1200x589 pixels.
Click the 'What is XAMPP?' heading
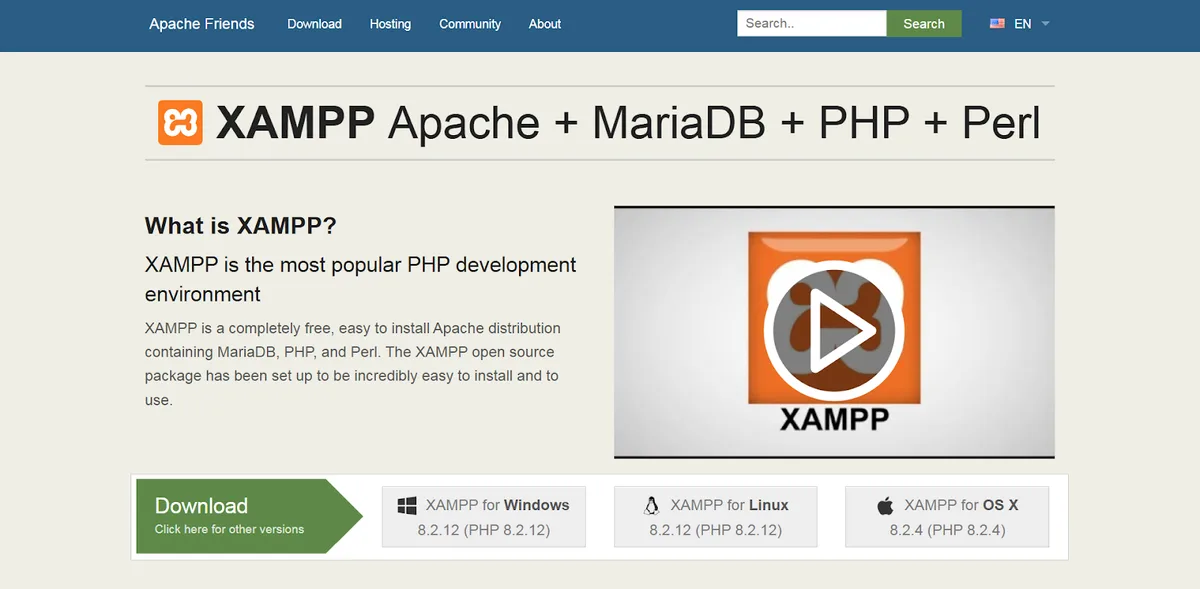pyautogui.click(x=241, y=225)
